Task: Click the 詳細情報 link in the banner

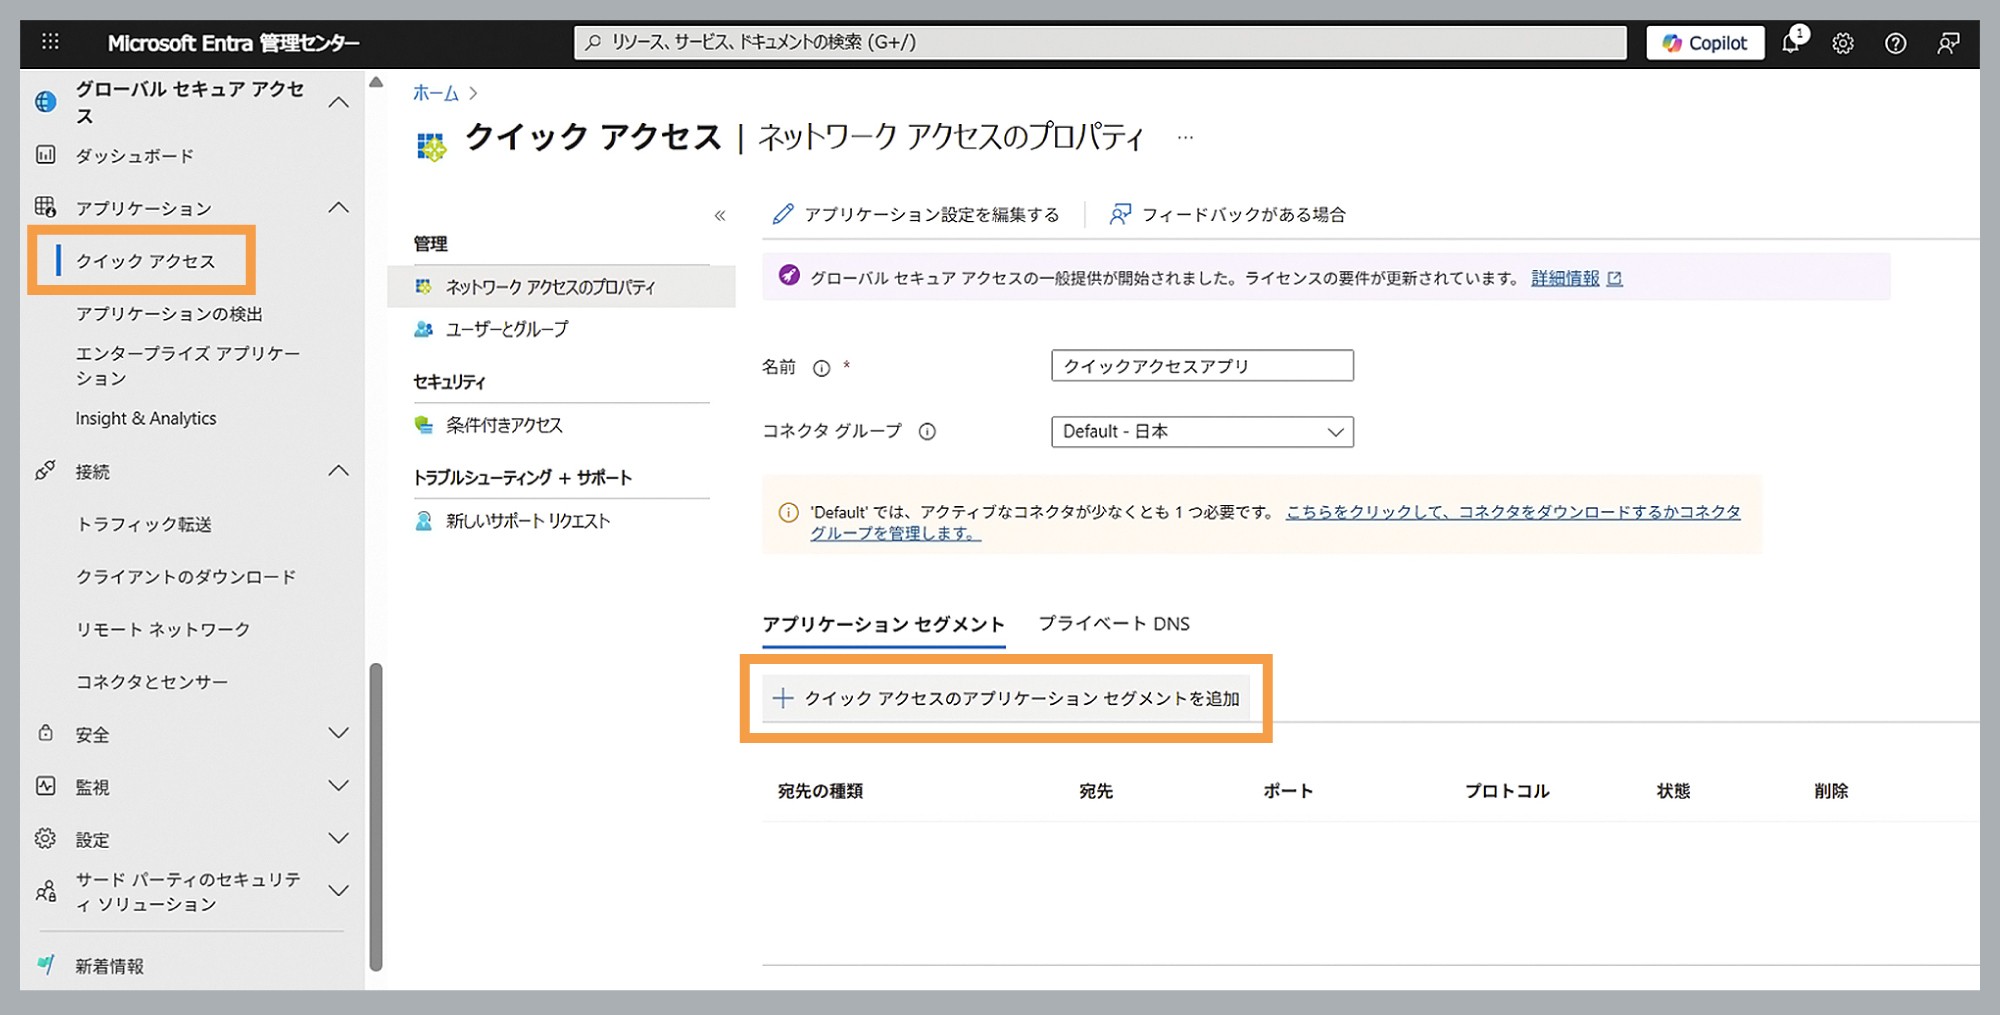Action: [1565, 278]
